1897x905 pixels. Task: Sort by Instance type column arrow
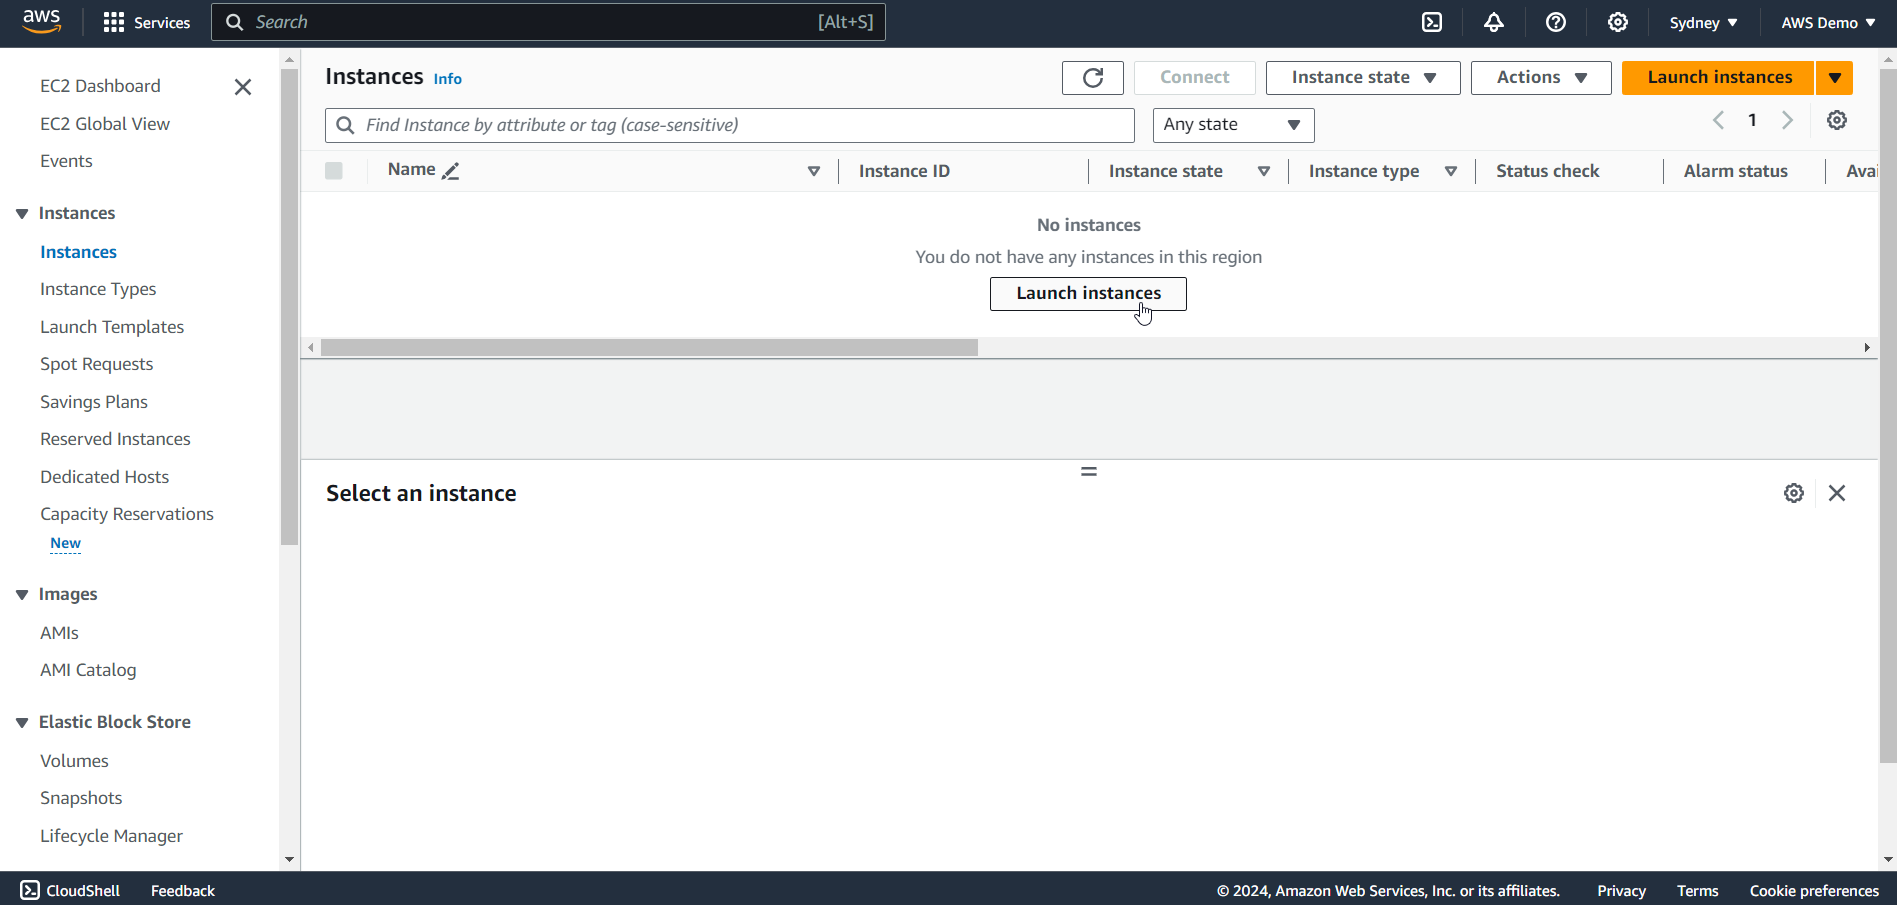[x=1451, y=171]
